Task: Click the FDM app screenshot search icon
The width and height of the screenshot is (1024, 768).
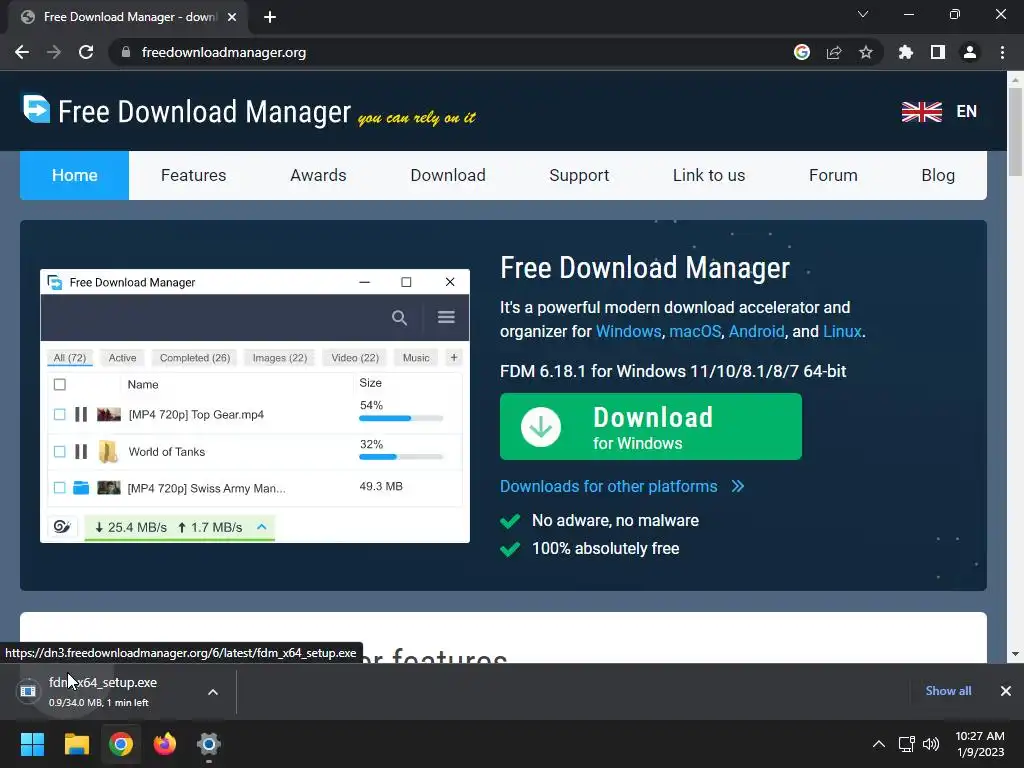Action: click(x=399, y=317)
